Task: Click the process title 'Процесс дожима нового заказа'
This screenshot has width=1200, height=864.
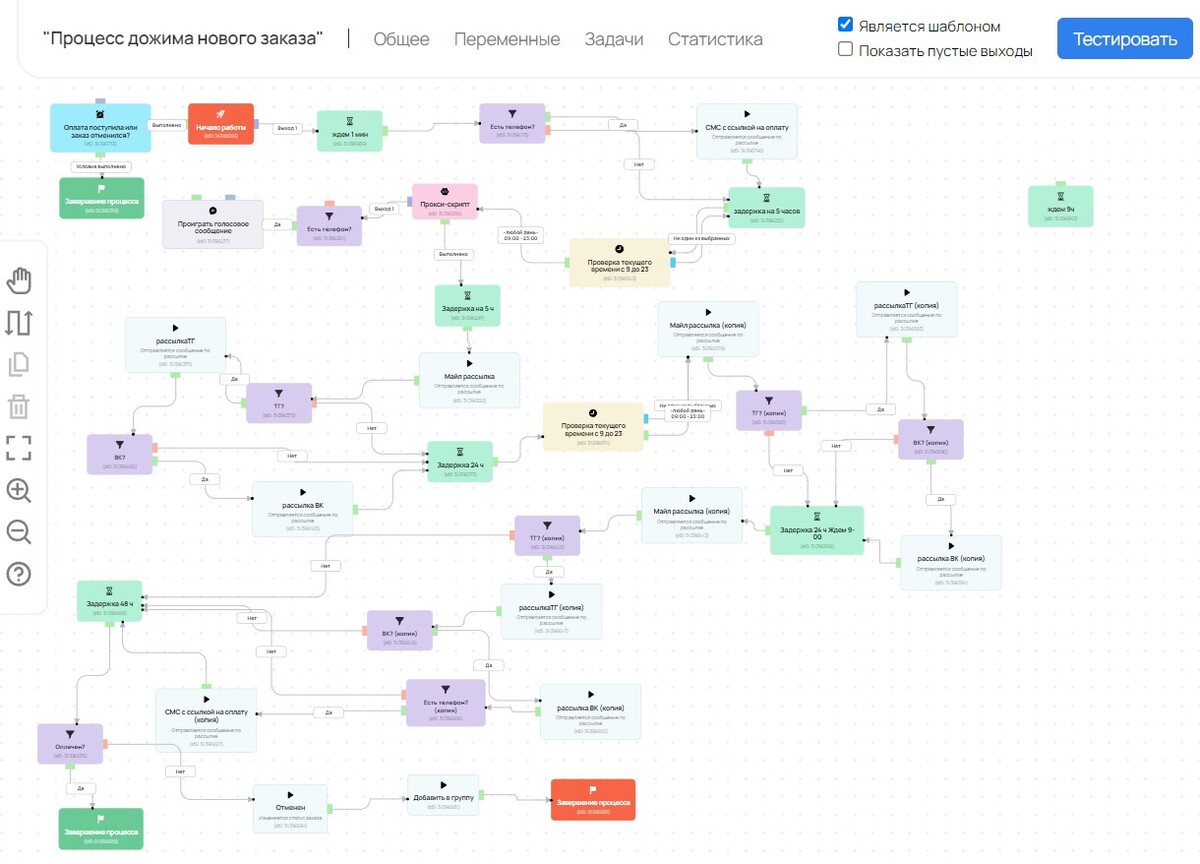Action: tap(183, 39)
